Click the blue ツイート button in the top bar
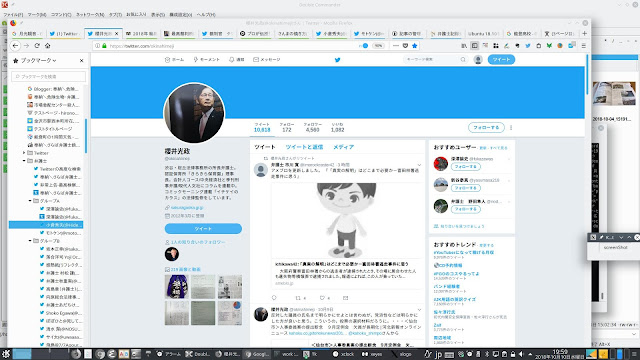This screenshot has height=360, width=640. (x=501, y=60)
